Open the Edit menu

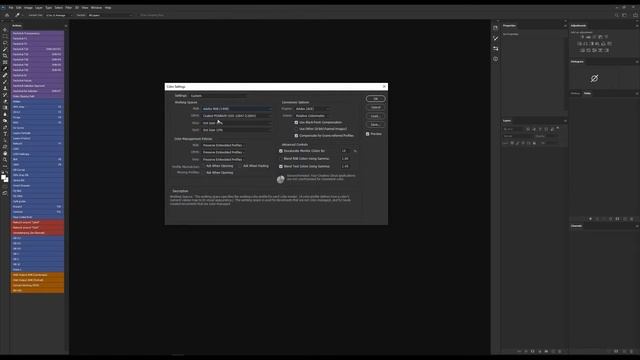tap(19, 7)
